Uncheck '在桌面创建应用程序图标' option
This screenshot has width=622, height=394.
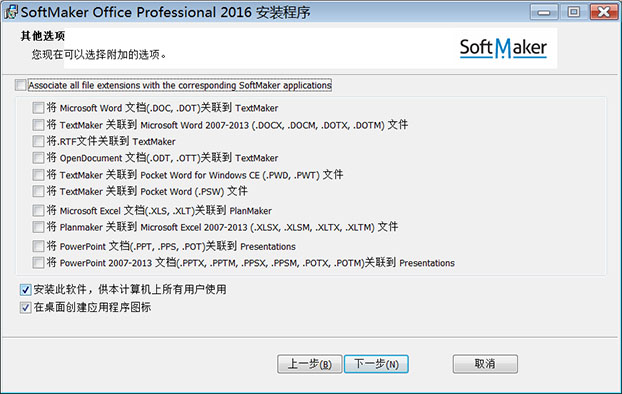25,307
